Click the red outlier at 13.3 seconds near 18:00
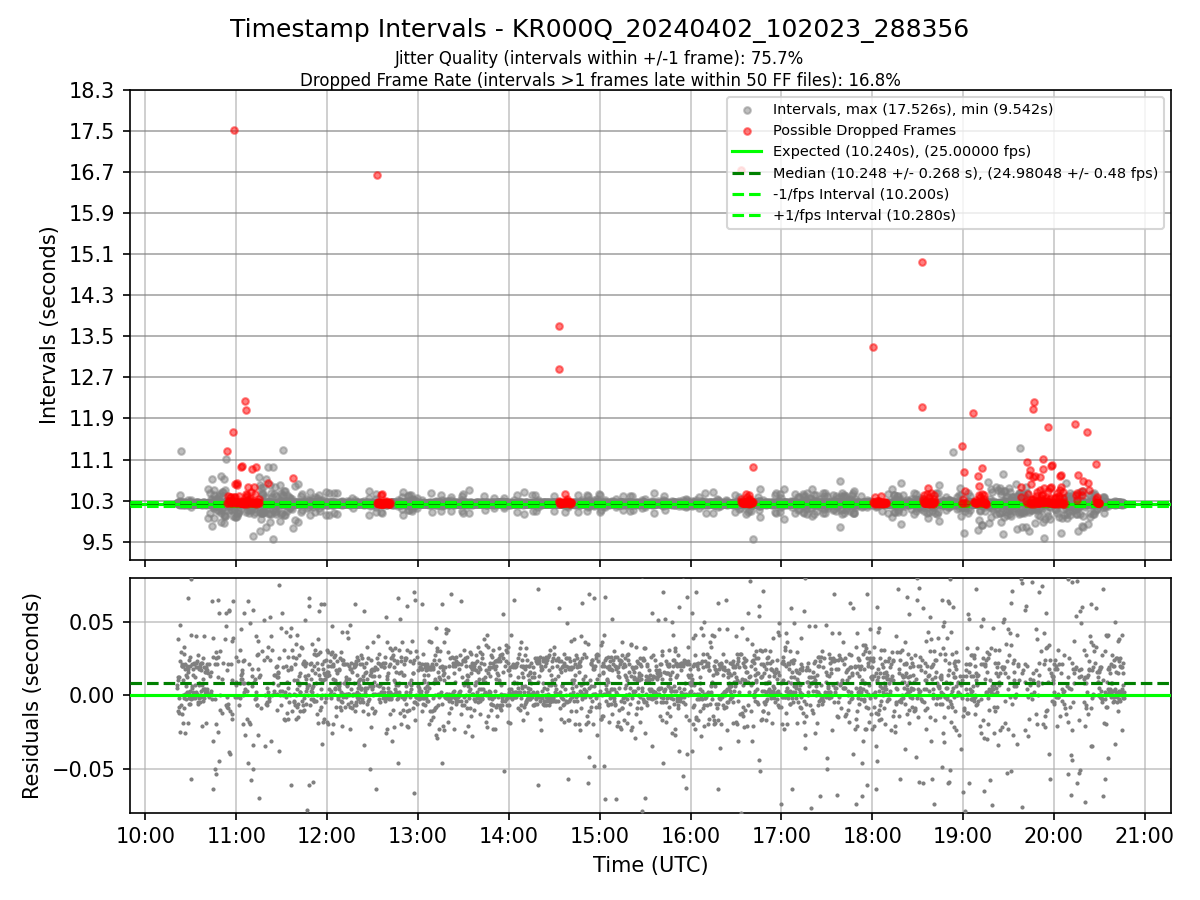Viewport: 1200px width, 900px height. 873,347
